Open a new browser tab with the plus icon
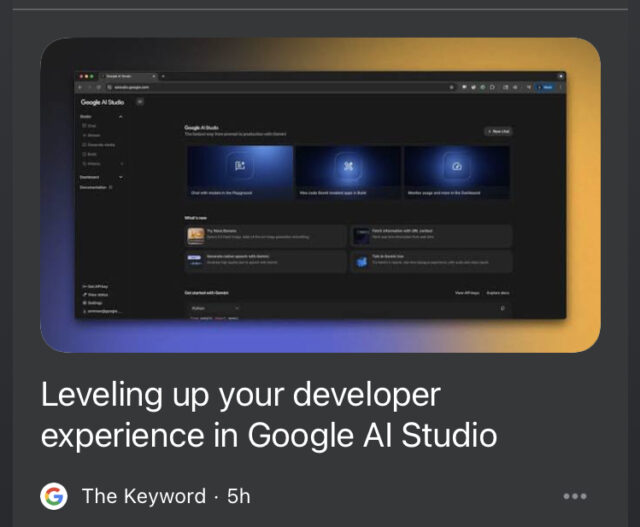Viewport: 640px width, 527px height. click(x=163, y=77)
